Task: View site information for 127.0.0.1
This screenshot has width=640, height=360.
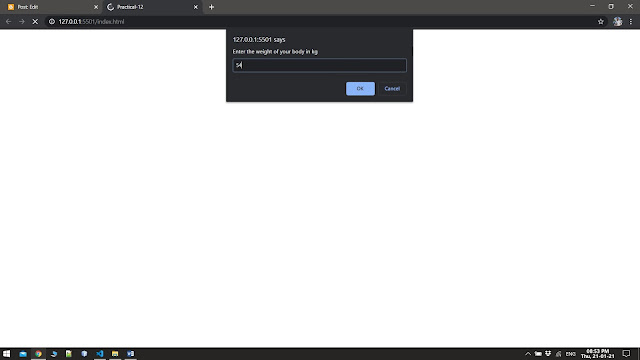Action: [52, 22]
